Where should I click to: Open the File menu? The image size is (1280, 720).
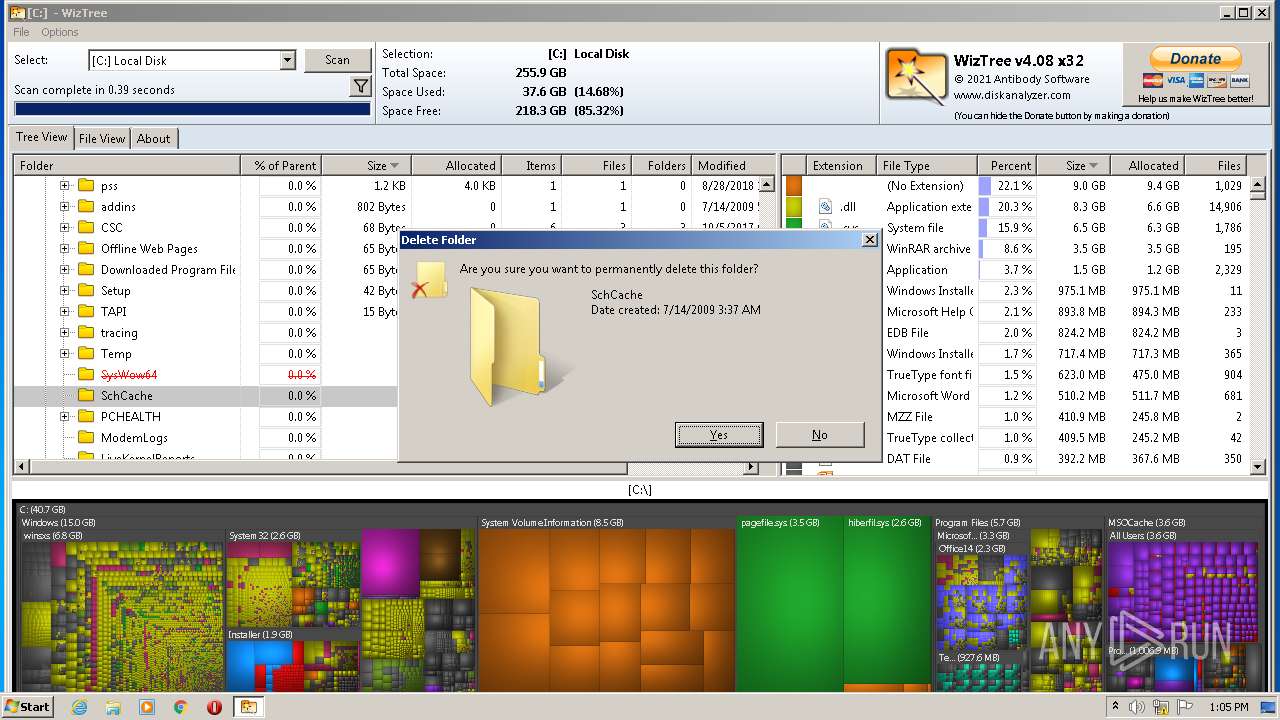click(x=21, y=32)
